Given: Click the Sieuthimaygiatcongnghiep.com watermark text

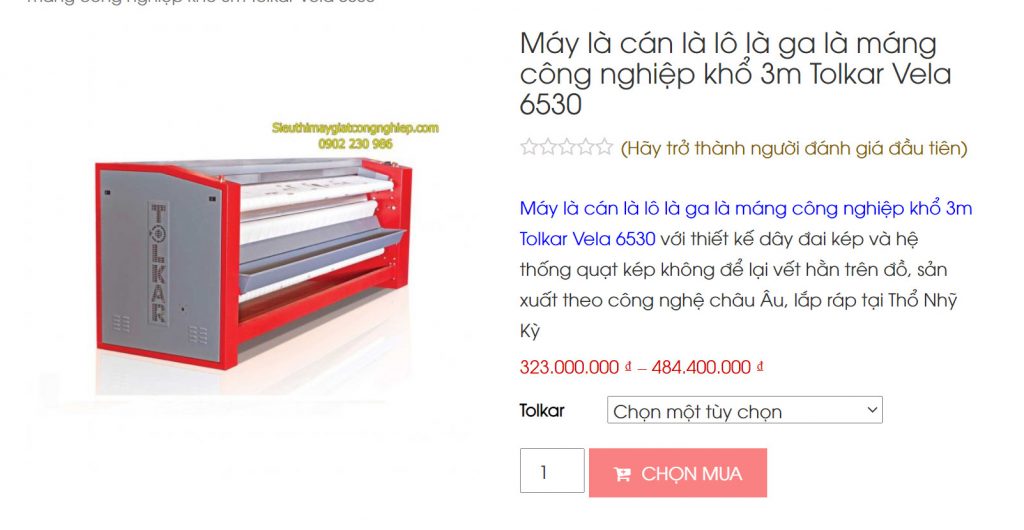Looking at the screenshot, I should point(355,128).
